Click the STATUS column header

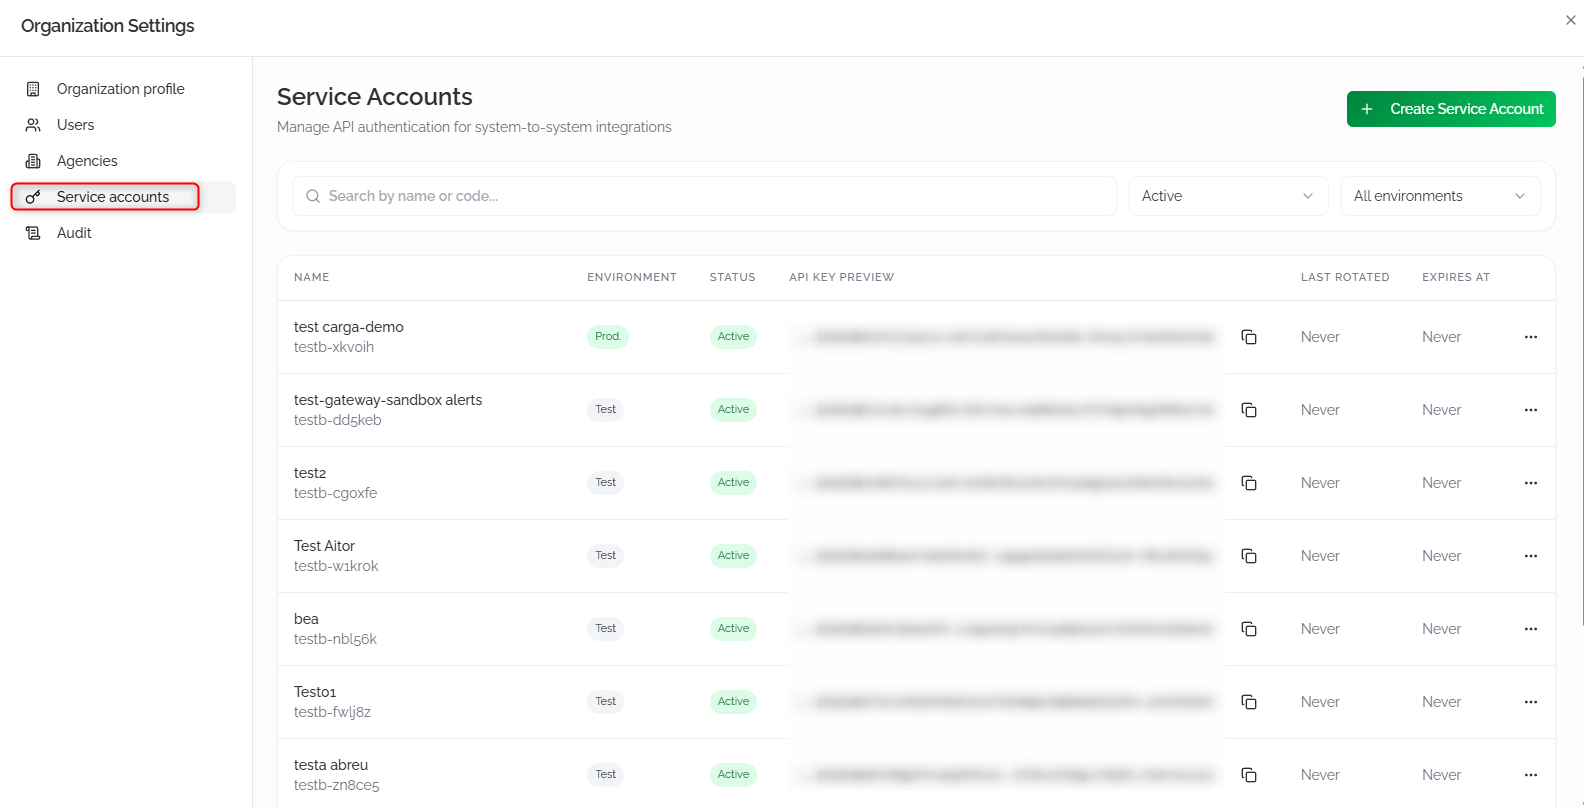(x=733, y=277)
